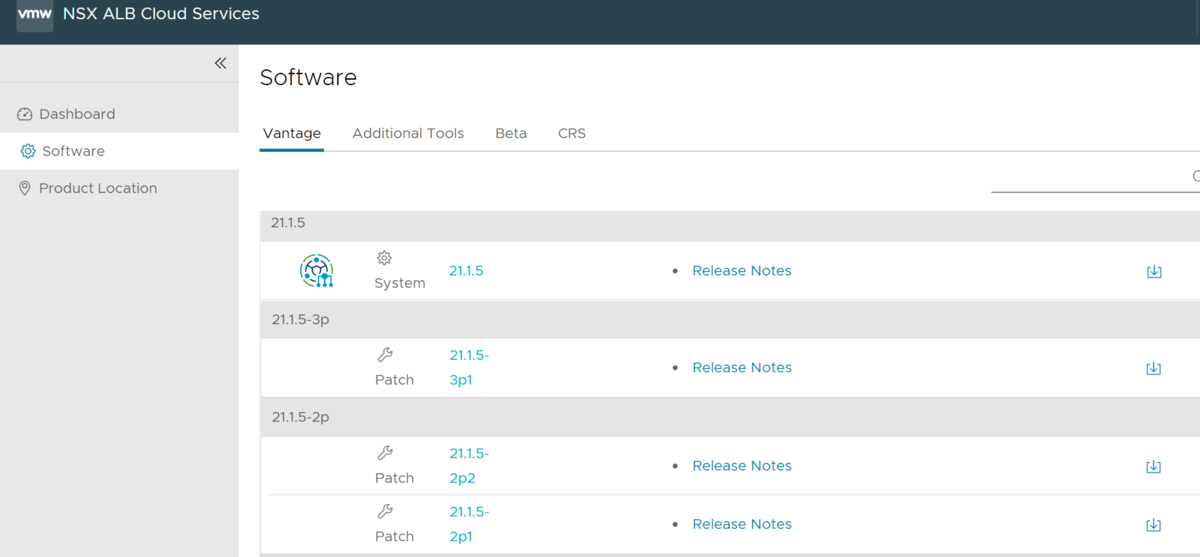Click the System gear icon for 21.1.5
Screen dimensions: 1200x557
384,258
